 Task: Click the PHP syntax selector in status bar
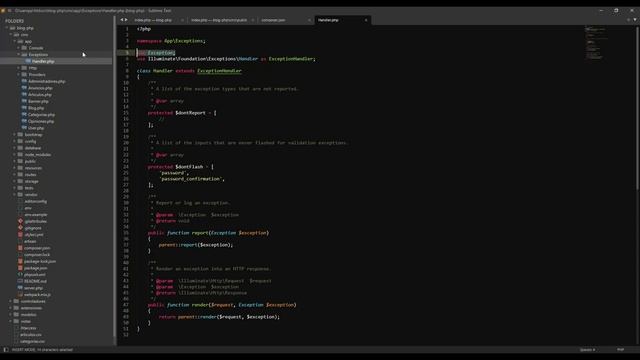click(621, 350)
